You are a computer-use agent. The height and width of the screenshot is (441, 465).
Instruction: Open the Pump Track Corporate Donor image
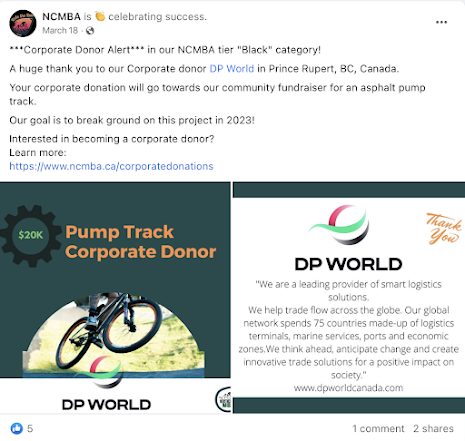click(x=115, y=298)
